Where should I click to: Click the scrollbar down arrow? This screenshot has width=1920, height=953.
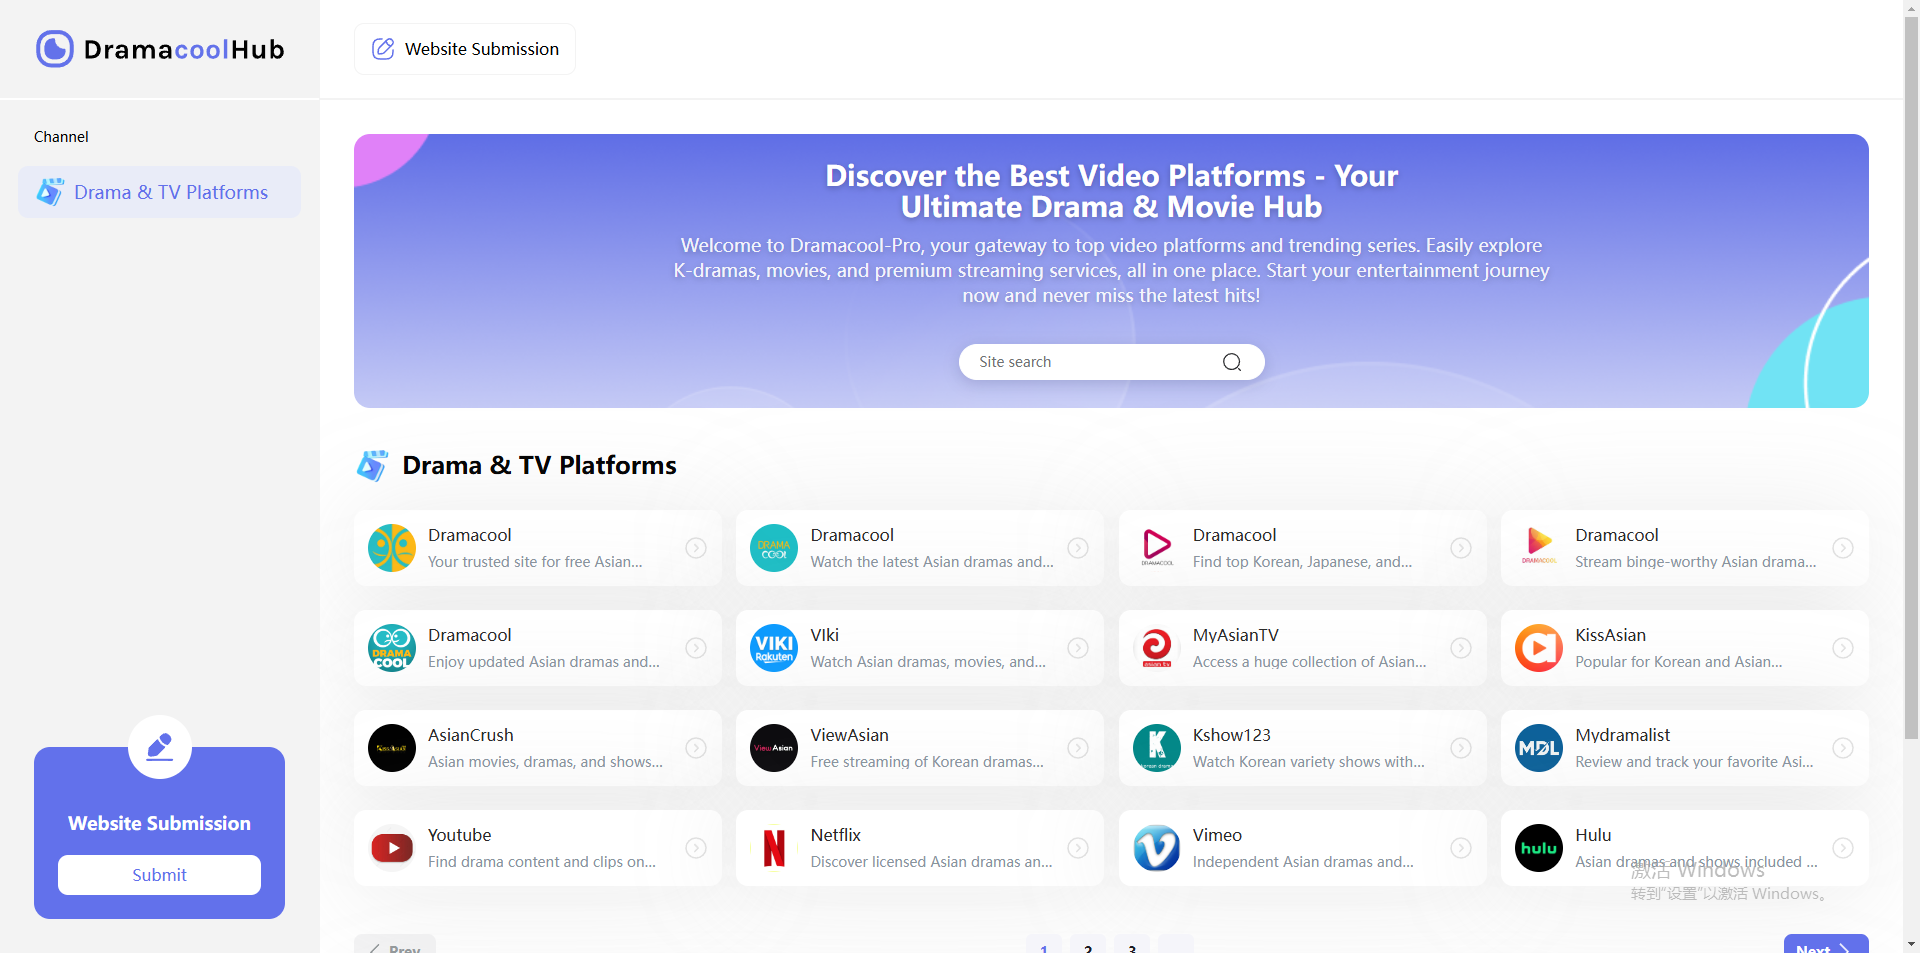1911,944
